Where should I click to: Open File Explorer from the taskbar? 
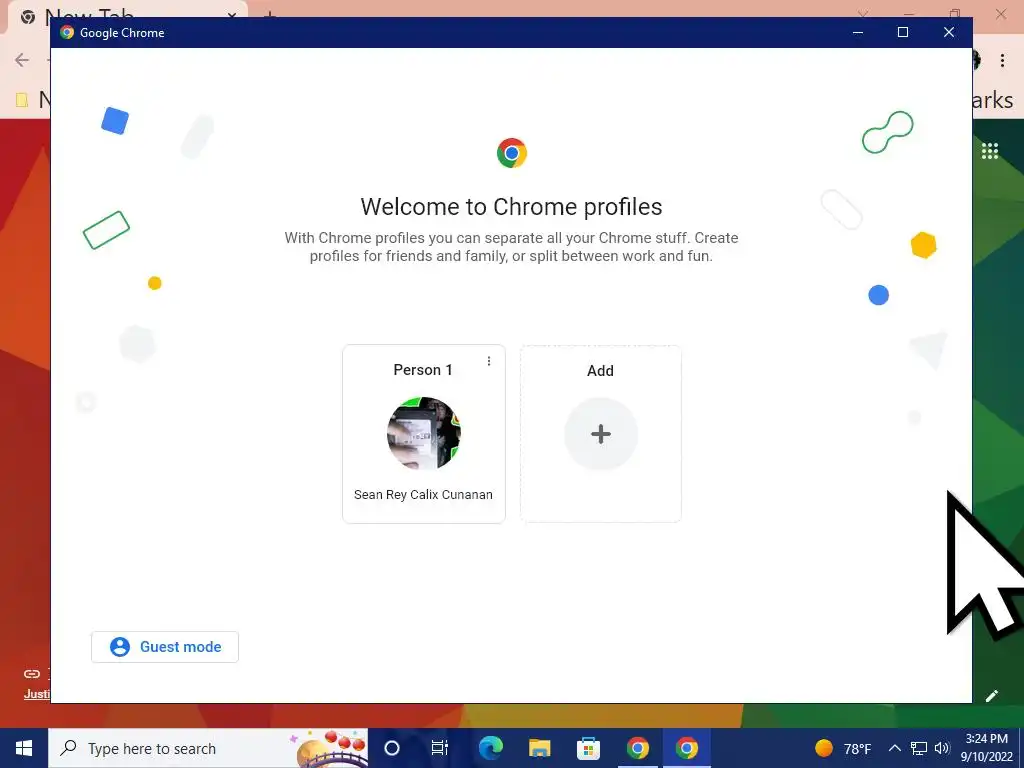click(x=539, y=748)
